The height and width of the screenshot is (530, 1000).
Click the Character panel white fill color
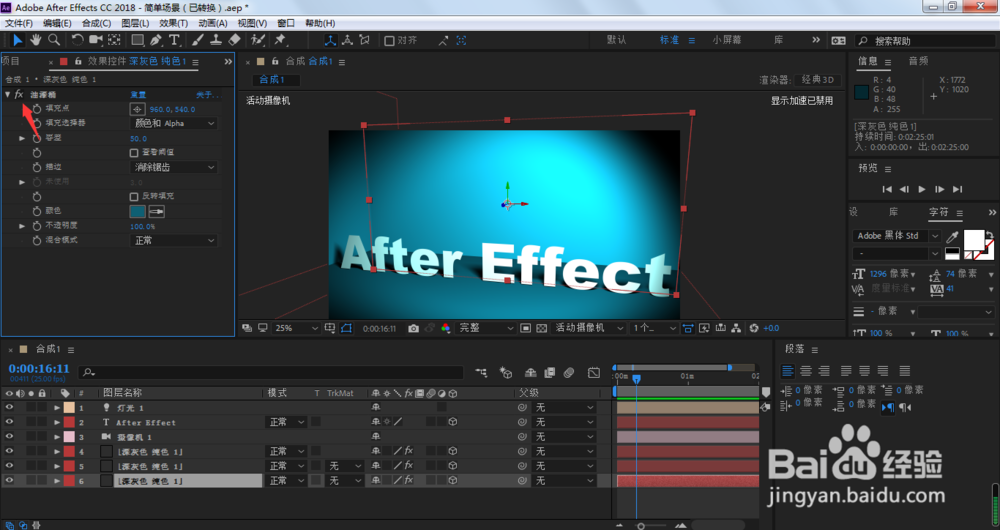click(x=974, y=239)
